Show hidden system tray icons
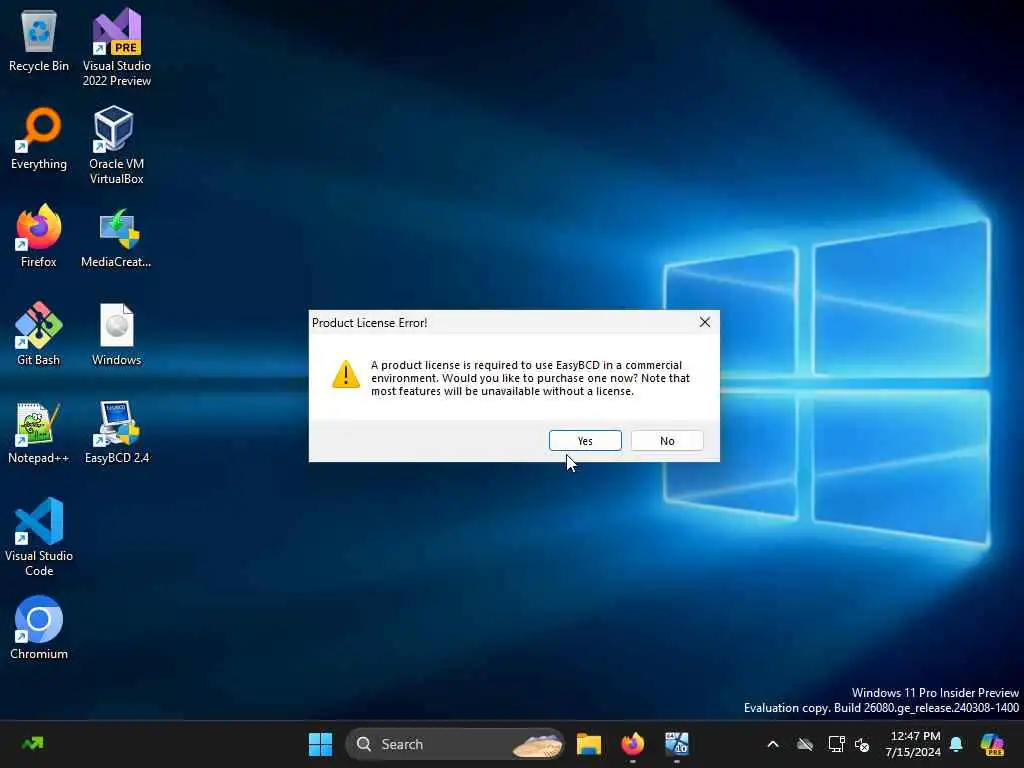The width and height of the screenshot is (1024, 768). point(773,744)
